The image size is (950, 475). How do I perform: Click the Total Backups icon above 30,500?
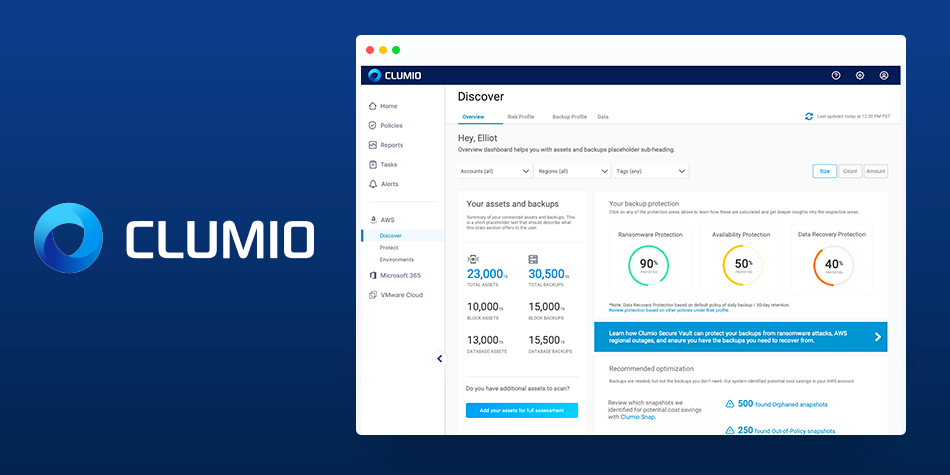tap(533, 259)
